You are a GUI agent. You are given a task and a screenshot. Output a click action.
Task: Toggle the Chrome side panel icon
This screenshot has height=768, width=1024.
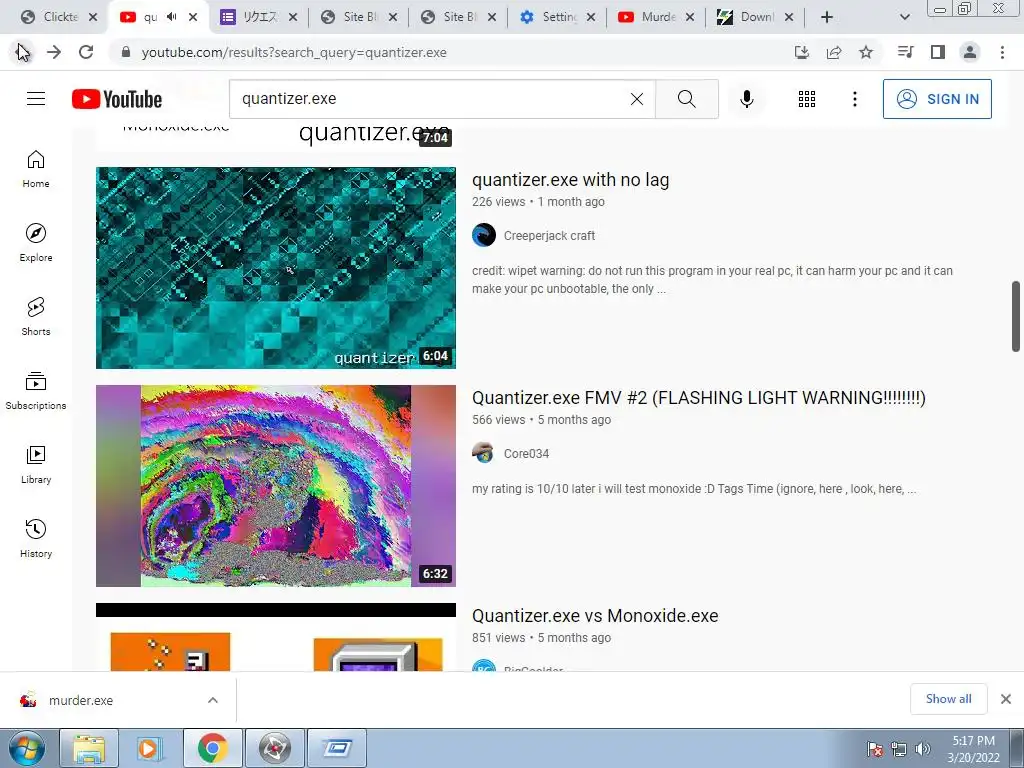pos(938,52)
